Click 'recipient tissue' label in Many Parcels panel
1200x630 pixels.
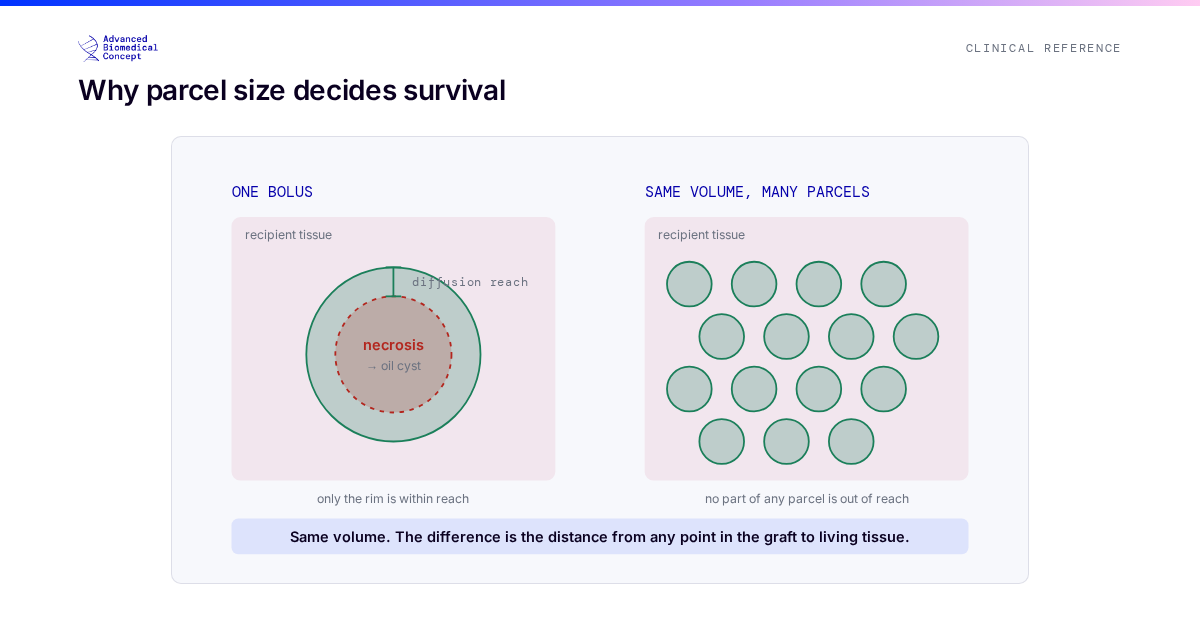coord(701,235)
